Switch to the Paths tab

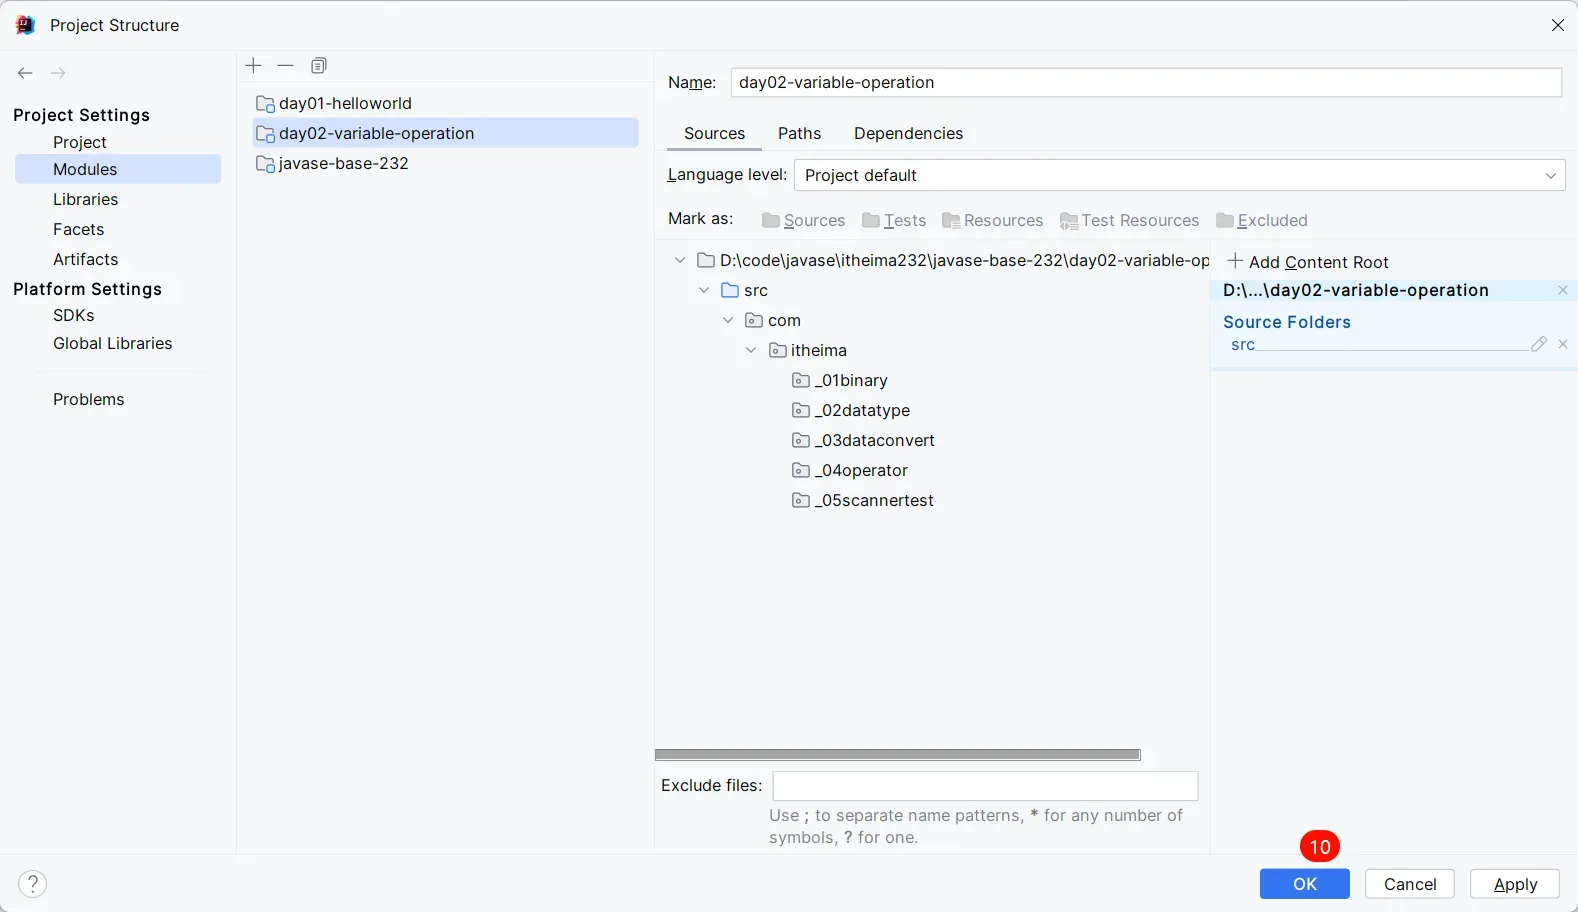(x=799, y=133)
